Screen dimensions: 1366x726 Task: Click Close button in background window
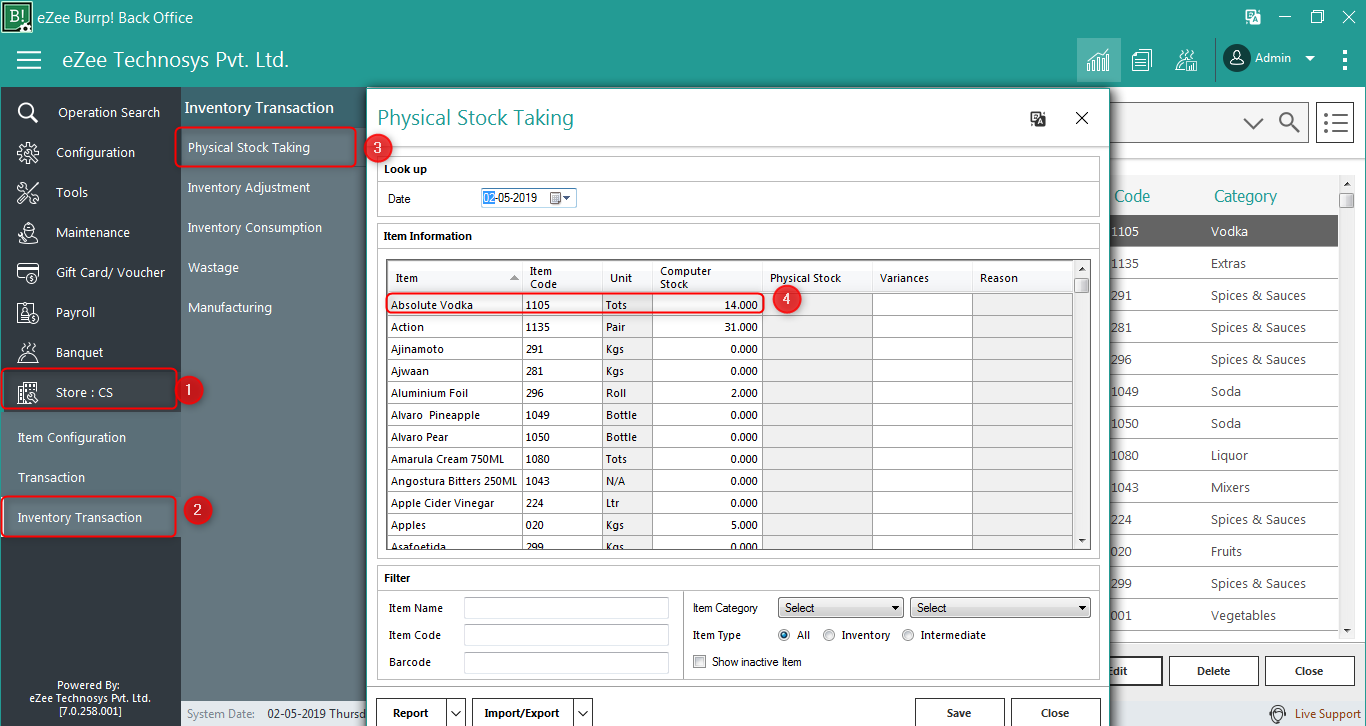point(1309,671)
